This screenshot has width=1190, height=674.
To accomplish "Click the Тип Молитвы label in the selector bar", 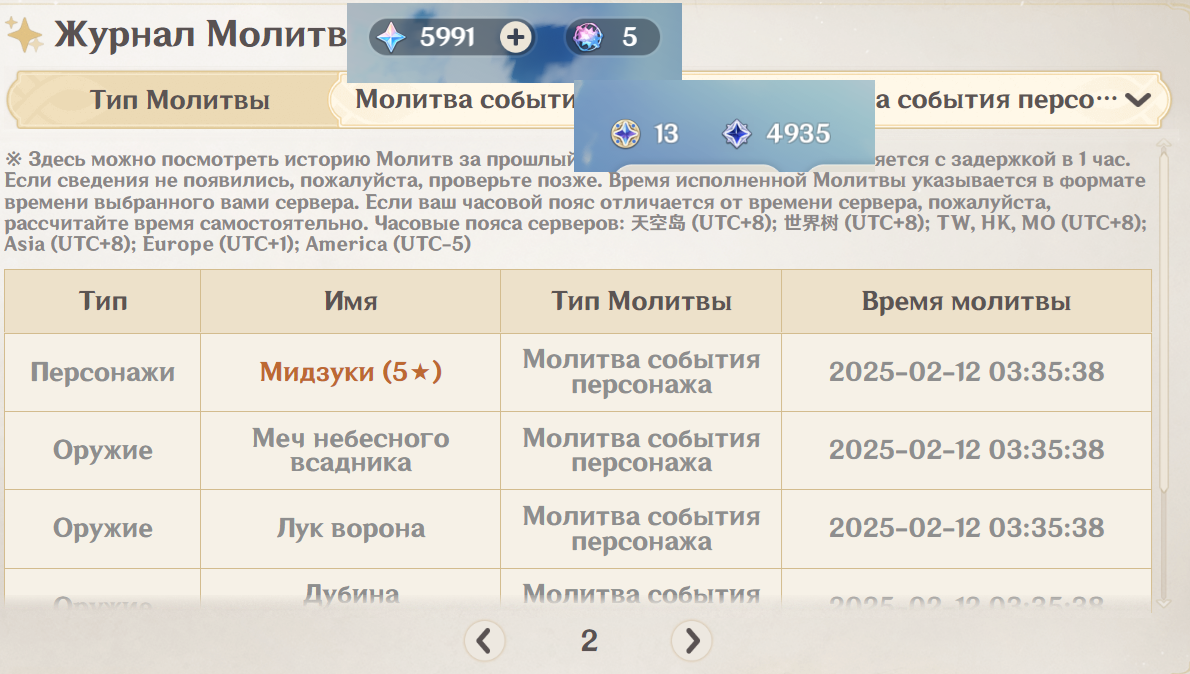I will click(180, 100).
